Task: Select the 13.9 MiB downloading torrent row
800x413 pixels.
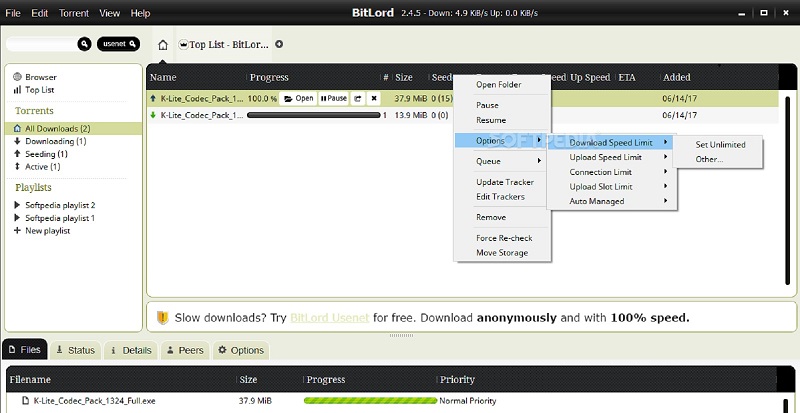Action: click(462, 115)
